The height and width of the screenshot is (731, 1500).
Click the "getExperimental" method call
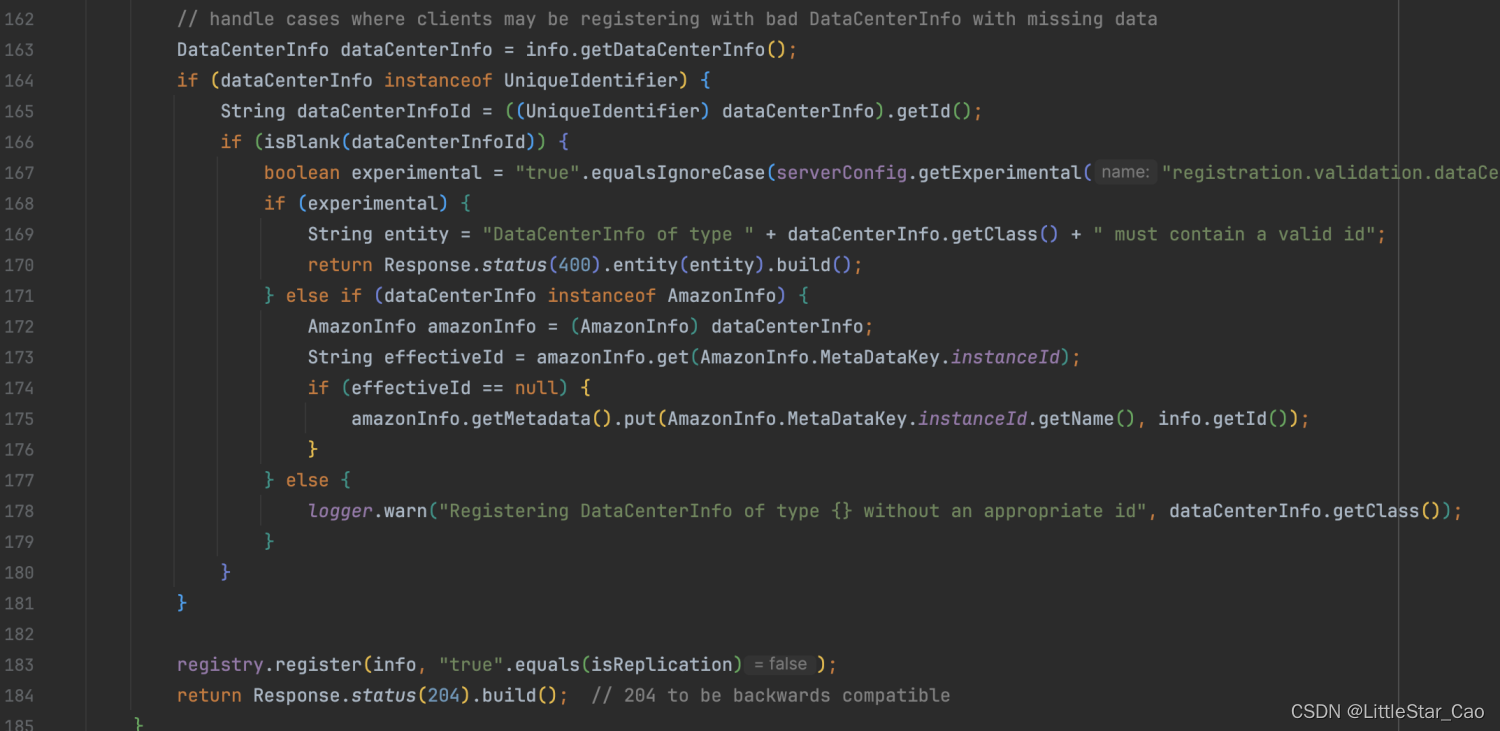1000,173
